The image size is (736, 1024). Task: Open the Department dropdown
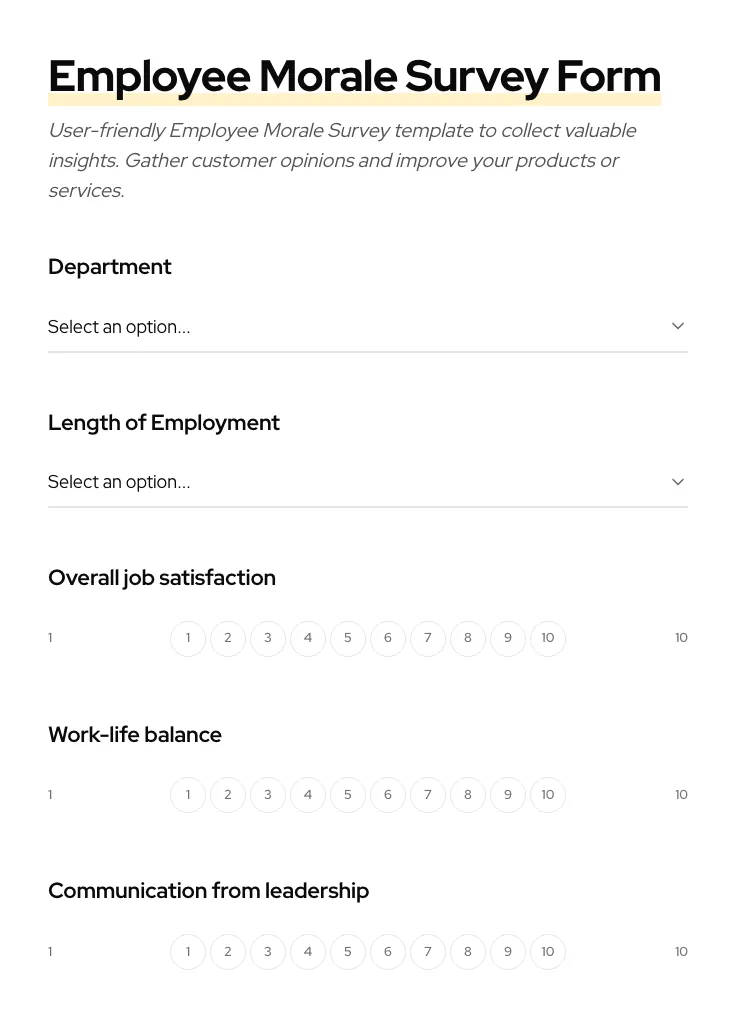[x=368, y=327]
